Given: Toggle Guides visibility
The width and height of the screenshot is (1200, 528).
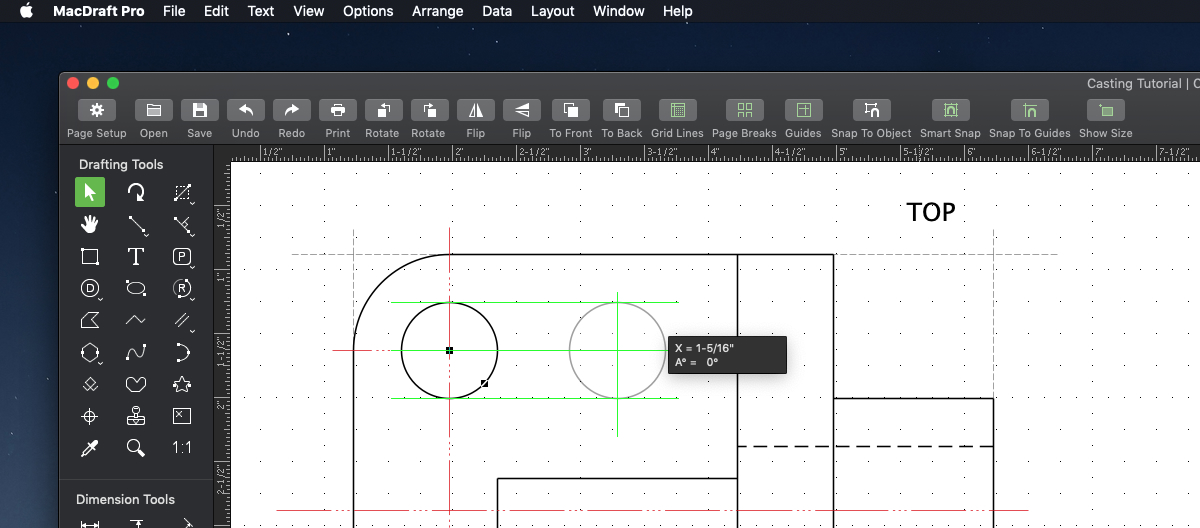Looking at the screenshot, I should pyautogui.click(x=803, y=110).
